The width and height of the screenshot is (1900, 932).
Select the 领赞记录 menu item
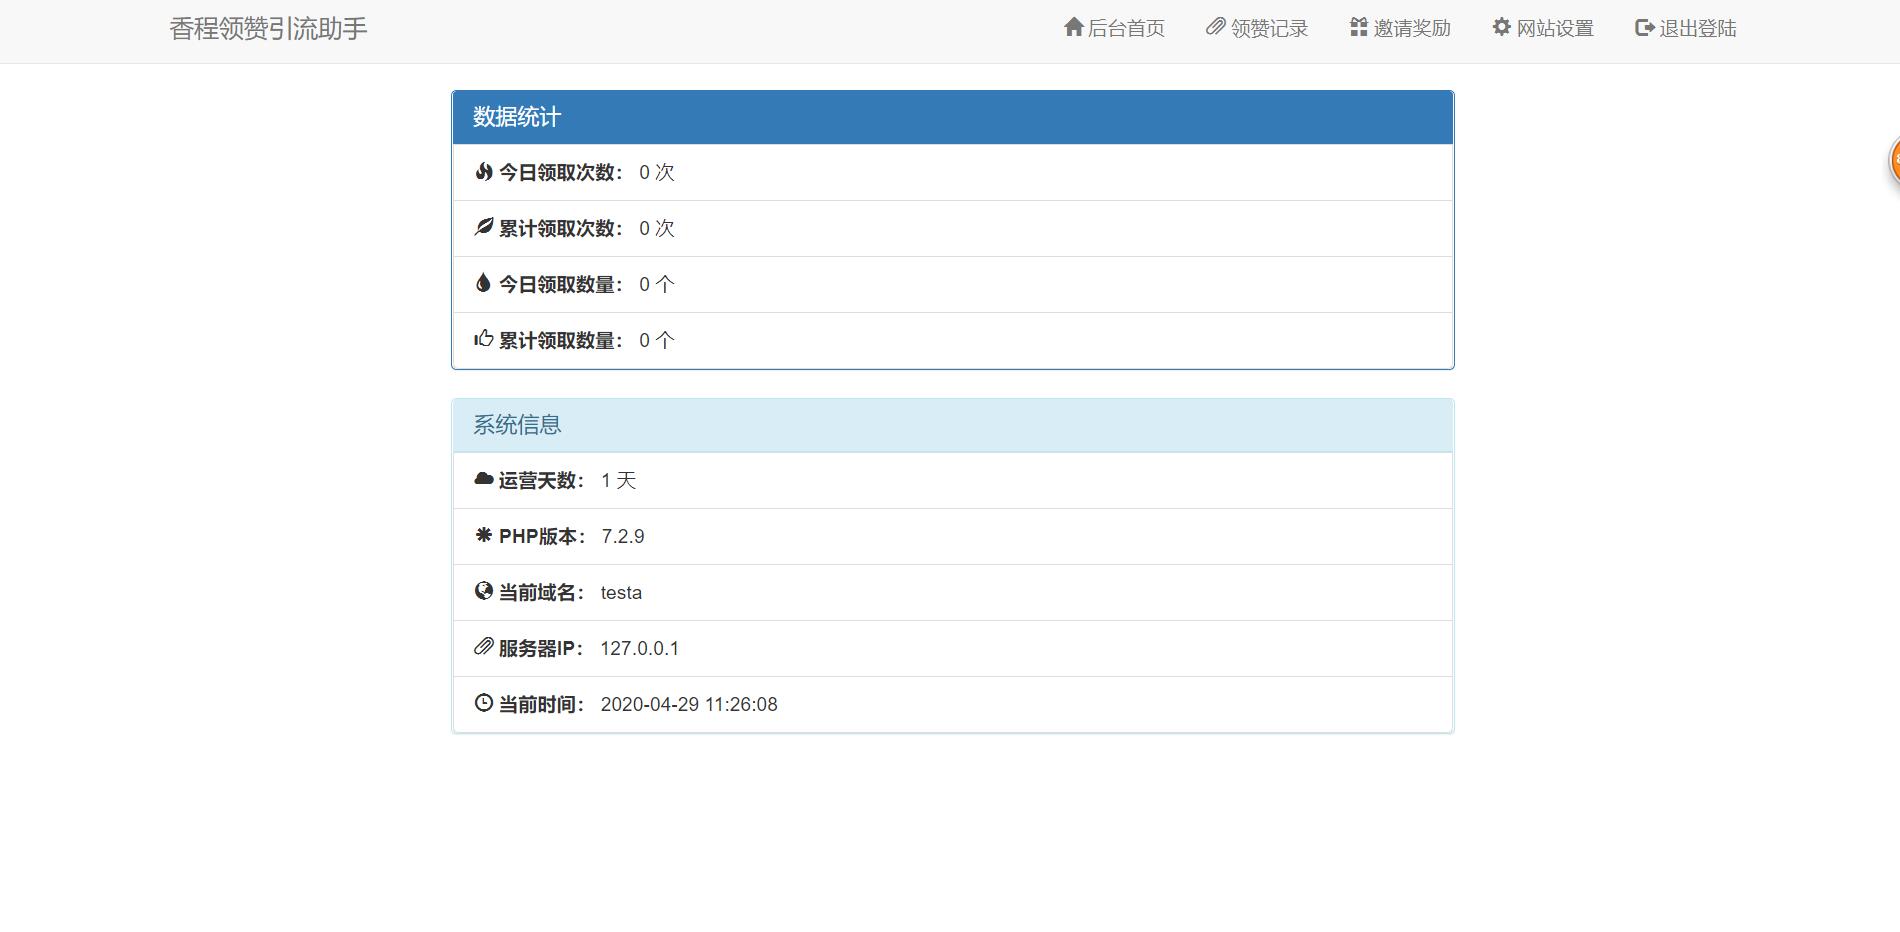[1266, 27]
